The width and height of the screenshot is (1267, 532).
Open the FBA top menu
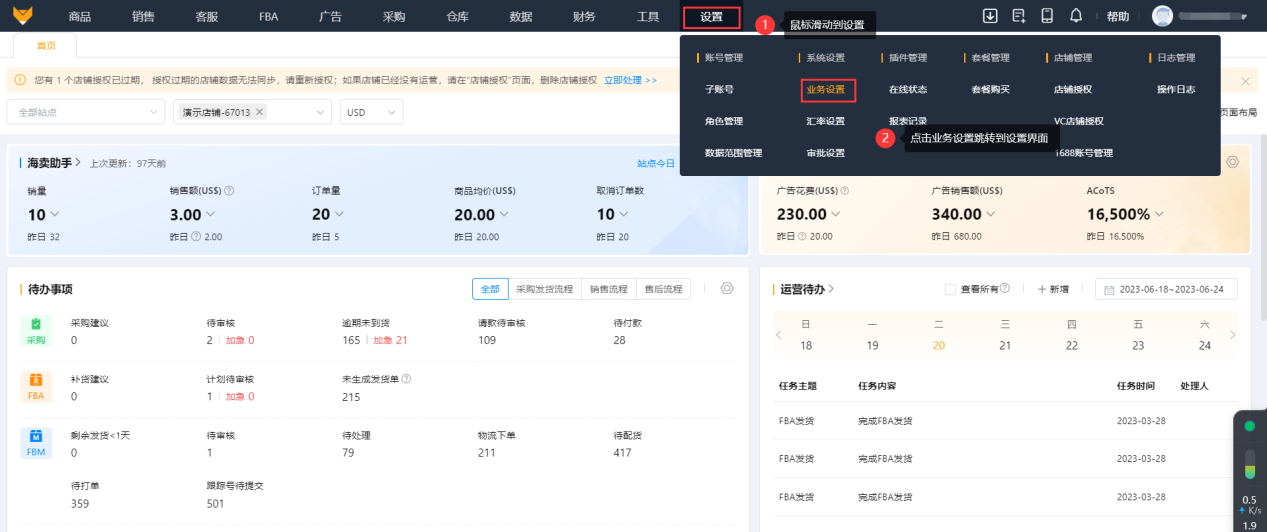tap(268, 17)
